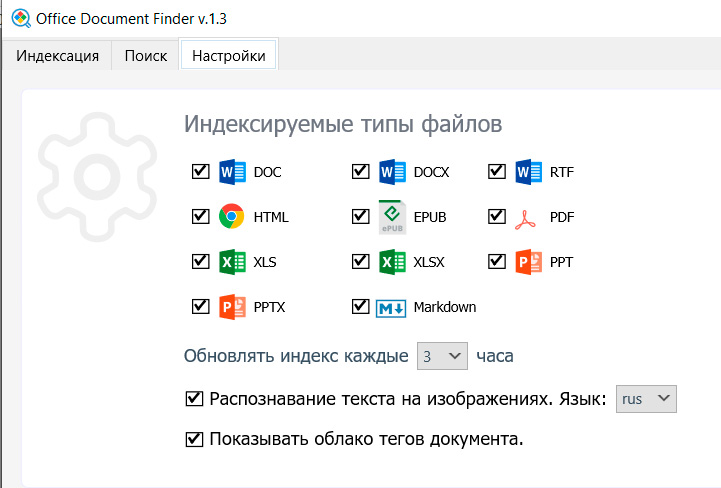This screenshot has height=488, width=721.
Task: Select the Настройки tab
Action: (x=229, y=56)
